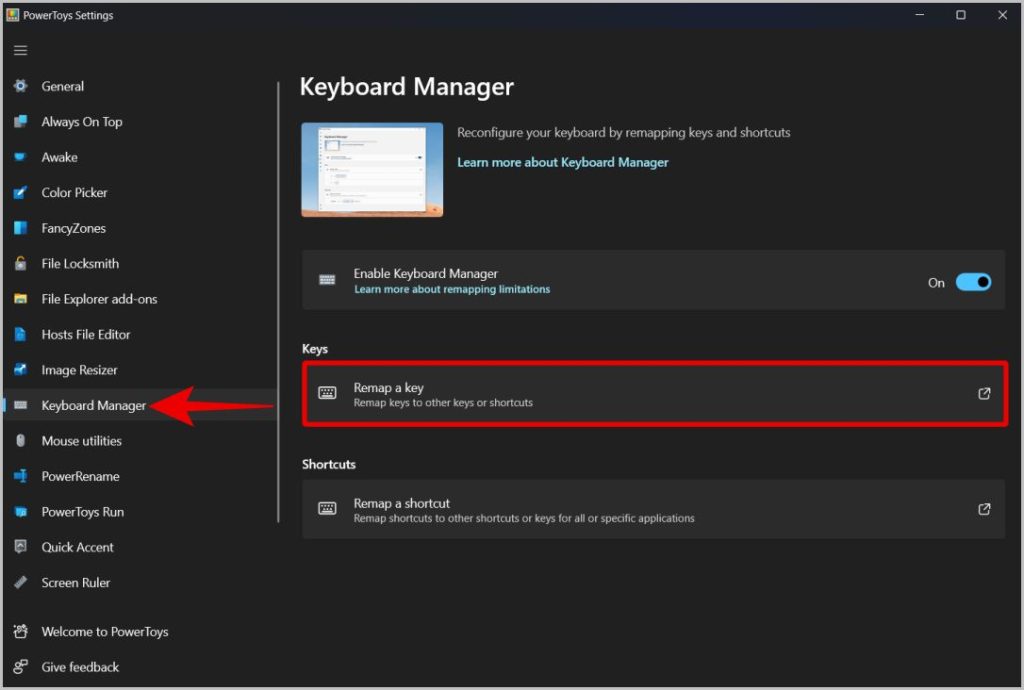The width and height of the screenshot is (1024, 690).
Task: Click the Keyboard Manager sidebar icon
Action: (20, 405)
